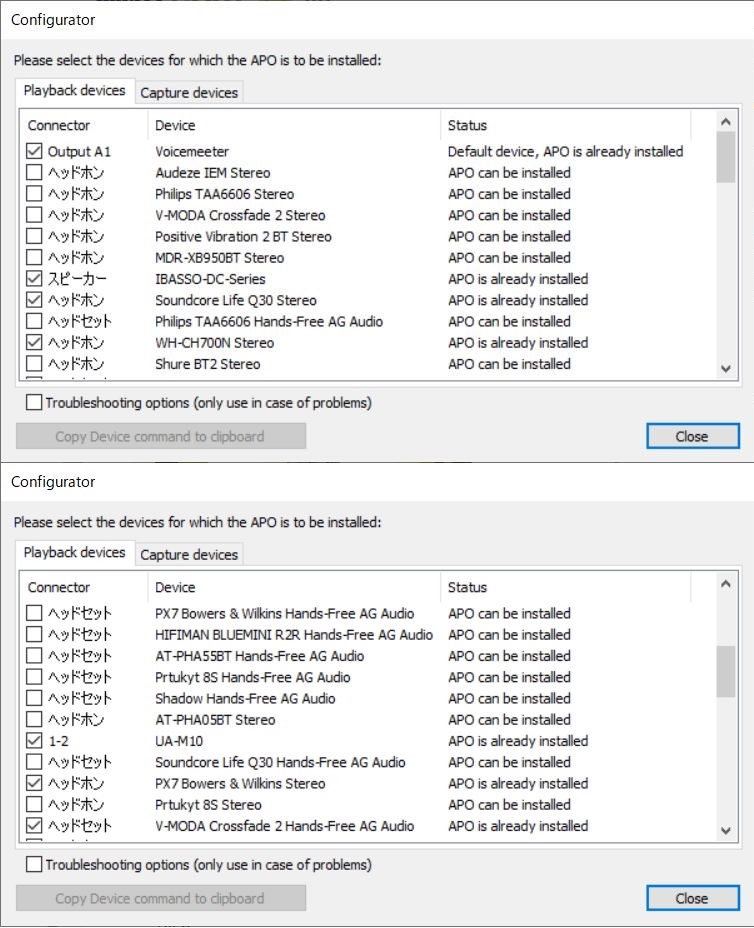Screen dimensions: 754x928
Task: Open Capture devices tab in lower window
Action: pos(189,555)
